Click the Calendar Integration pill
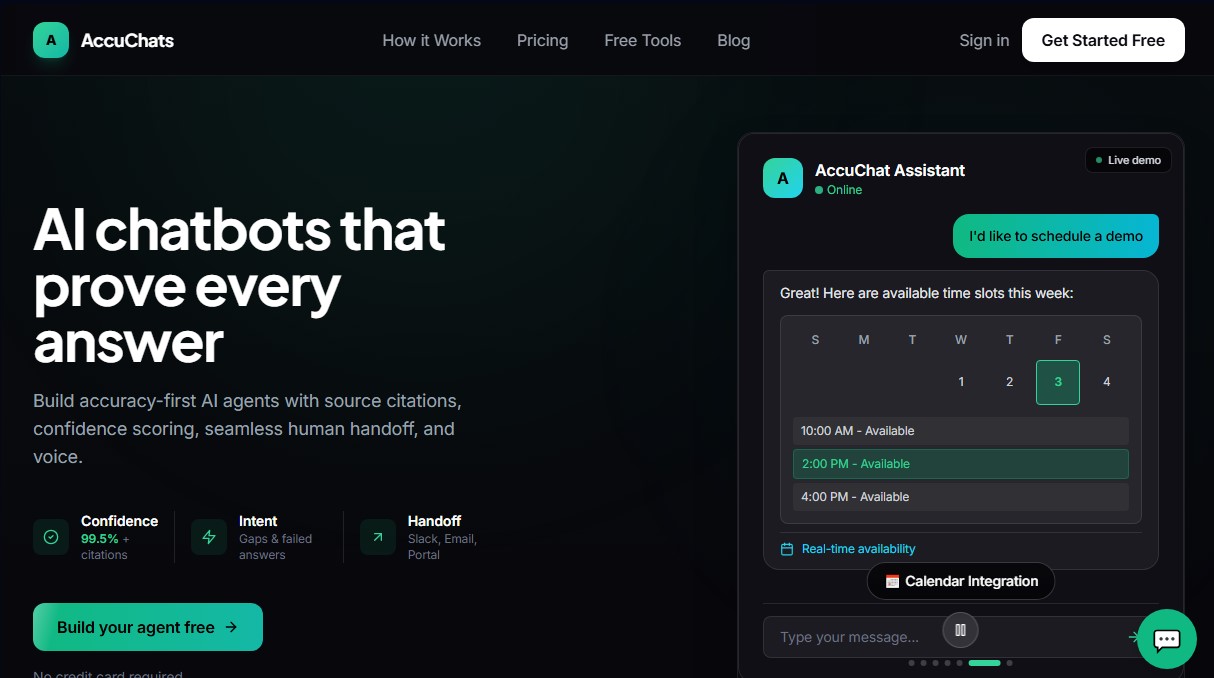 coord(961,581)
